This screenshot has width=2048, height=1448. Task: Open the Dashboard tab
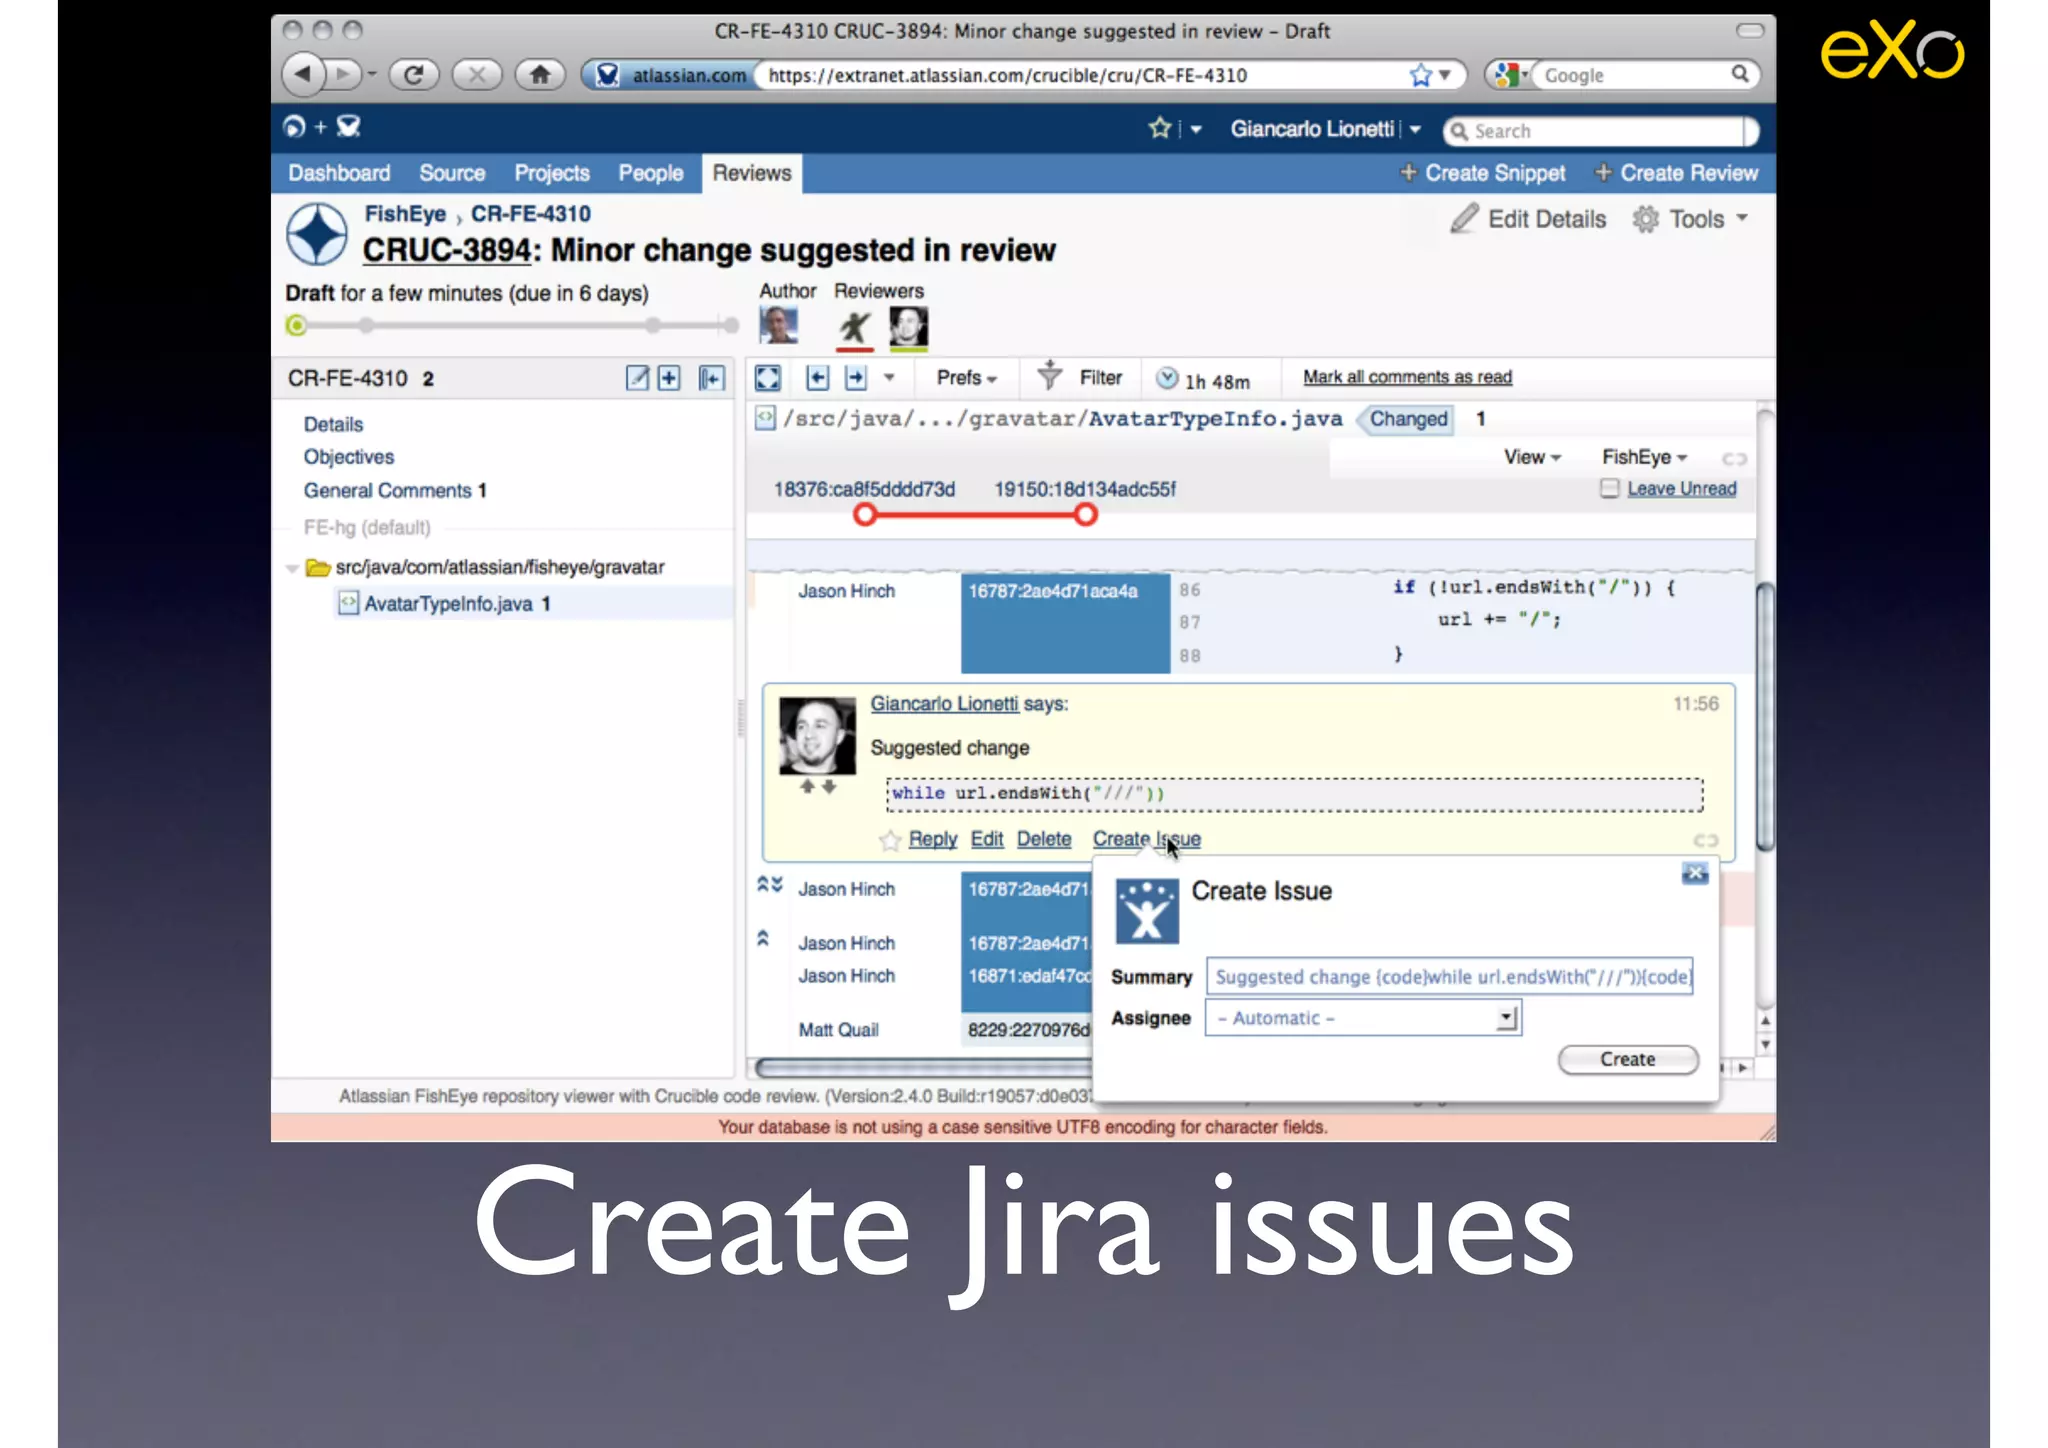tap(339, 173)
